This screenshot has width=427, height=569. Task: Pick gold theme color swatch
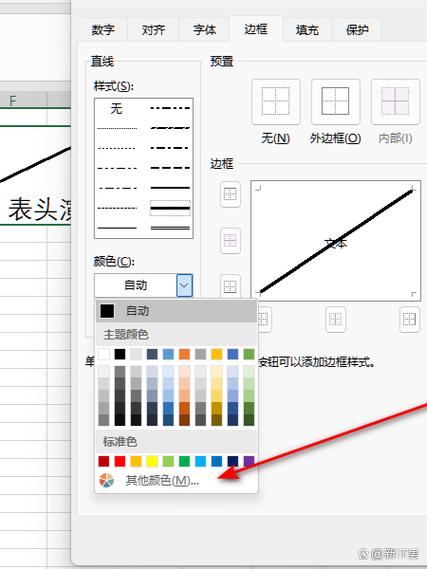coord(217,354)
